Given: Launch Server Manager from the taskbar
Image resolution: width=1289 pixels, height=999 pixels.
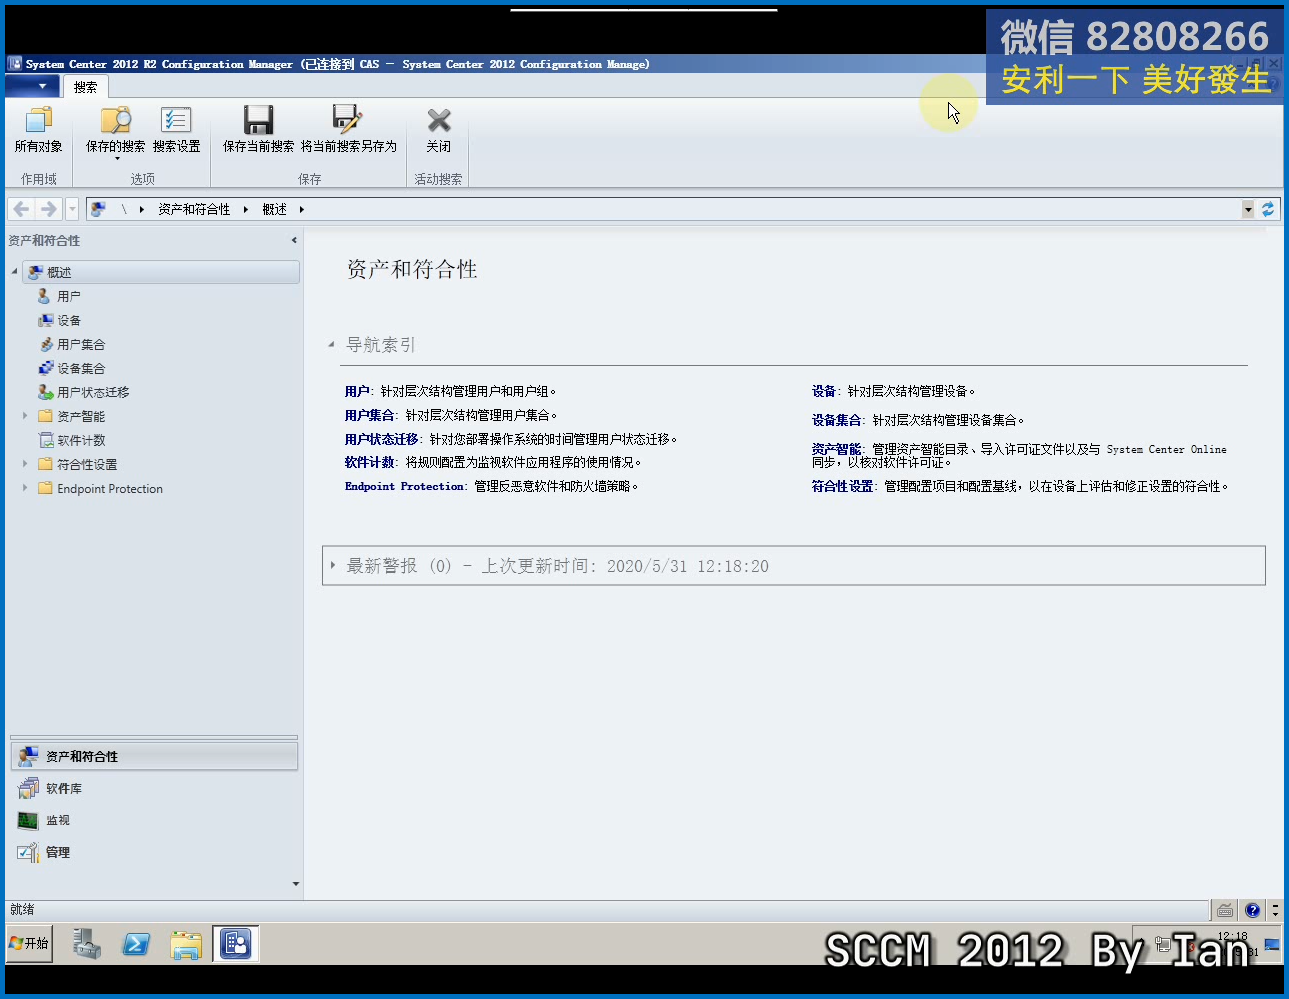Looking at the screenshot, I should pyautogui.click(x=87, y=943).
